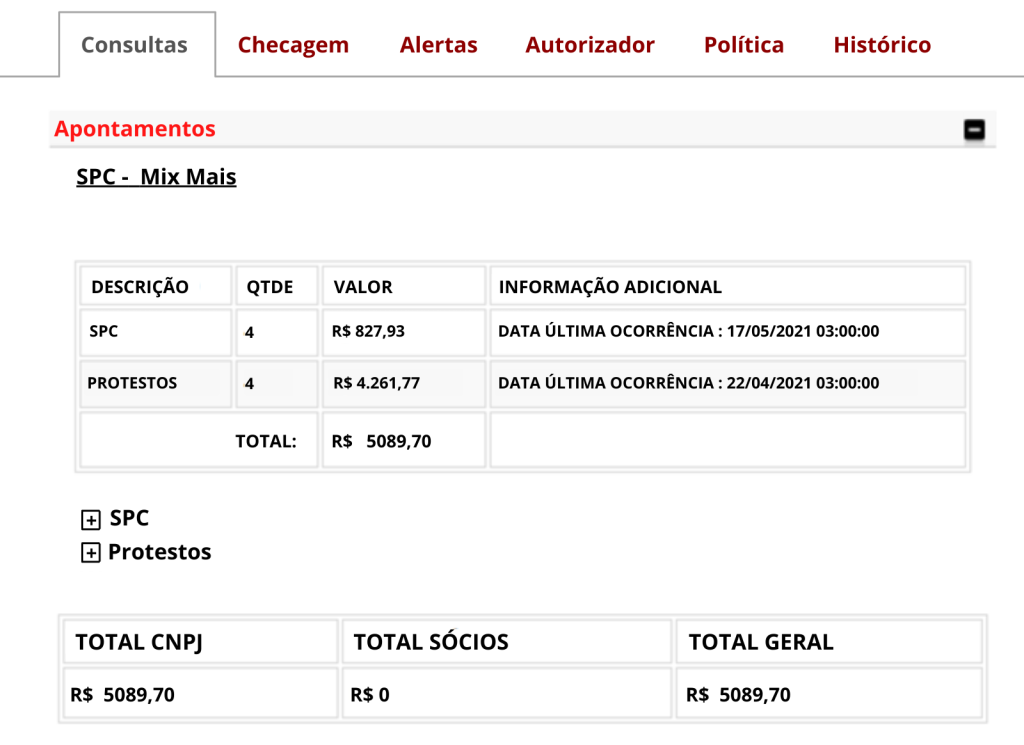
Task: Click the QTDE column header
Action: point(270,287)
